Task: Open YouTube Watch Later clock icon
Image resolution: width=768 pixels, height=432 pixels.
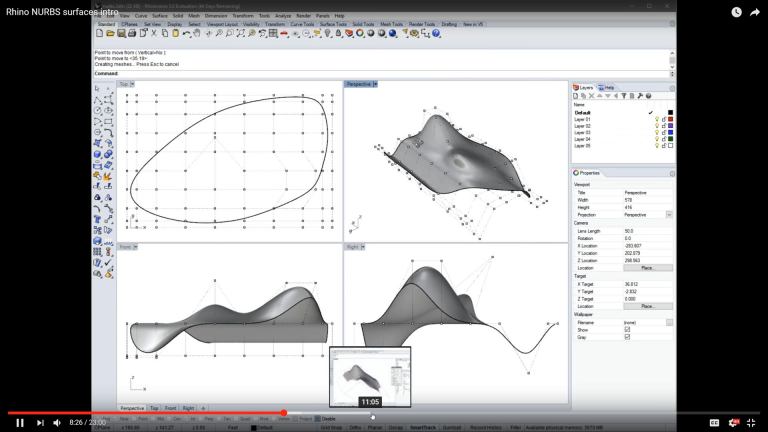Action: (737, 12)
